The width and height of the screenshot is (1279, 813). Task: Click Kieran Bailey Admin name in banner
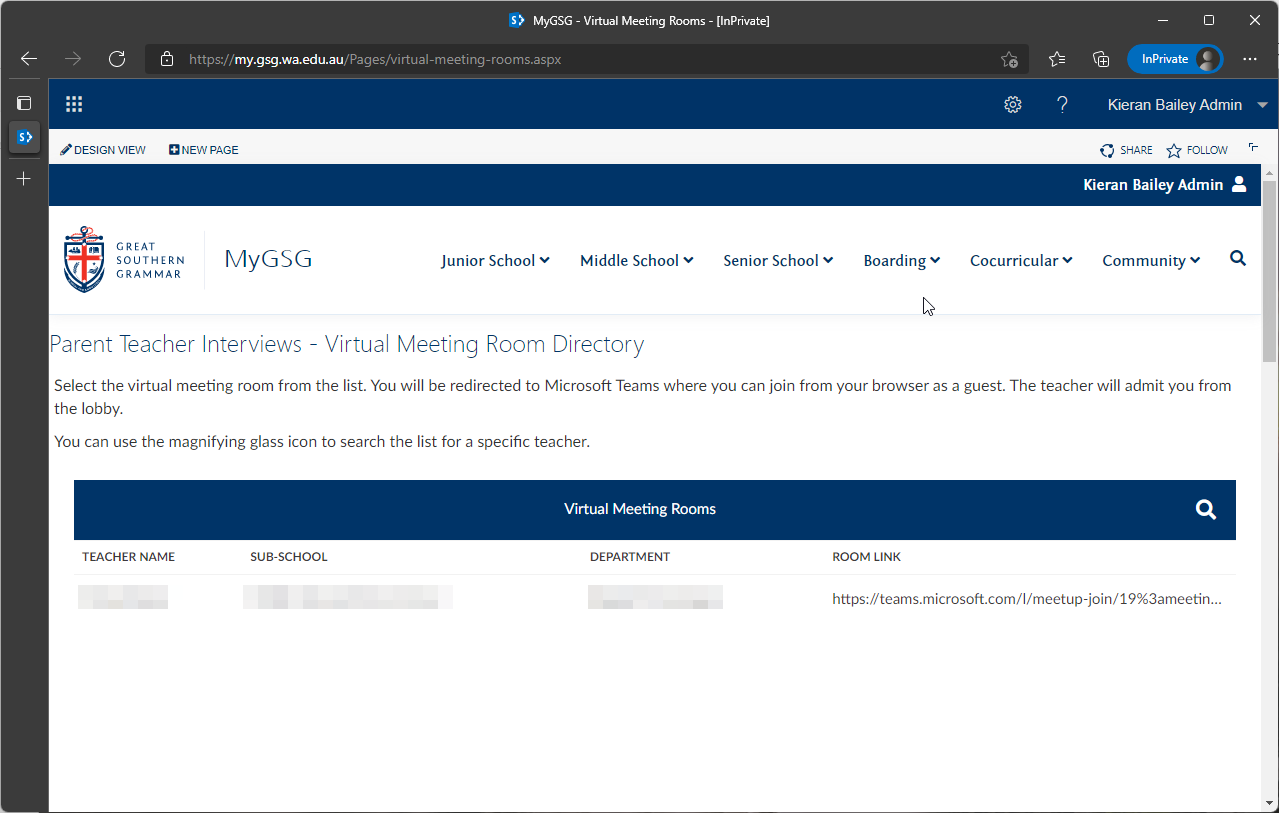[1153, 184]
